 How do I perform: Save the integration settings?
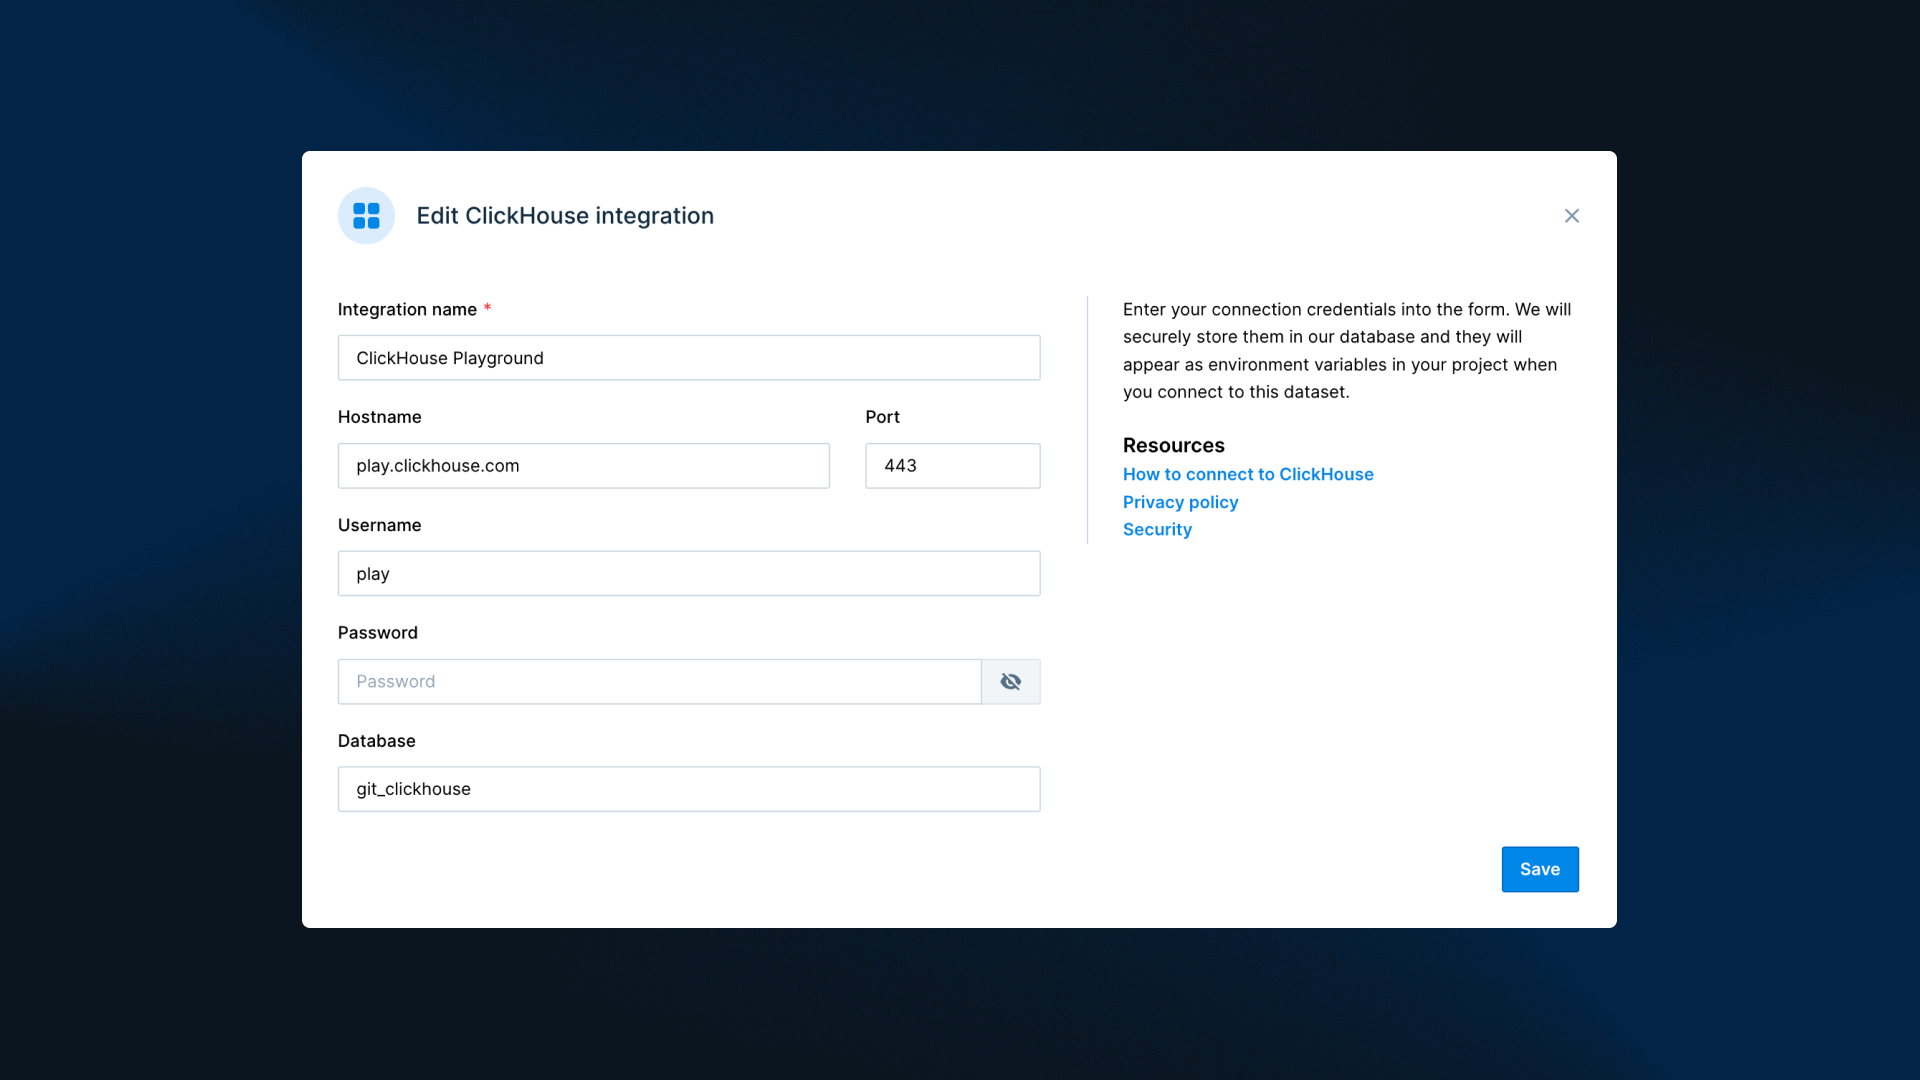[1540, 869]
